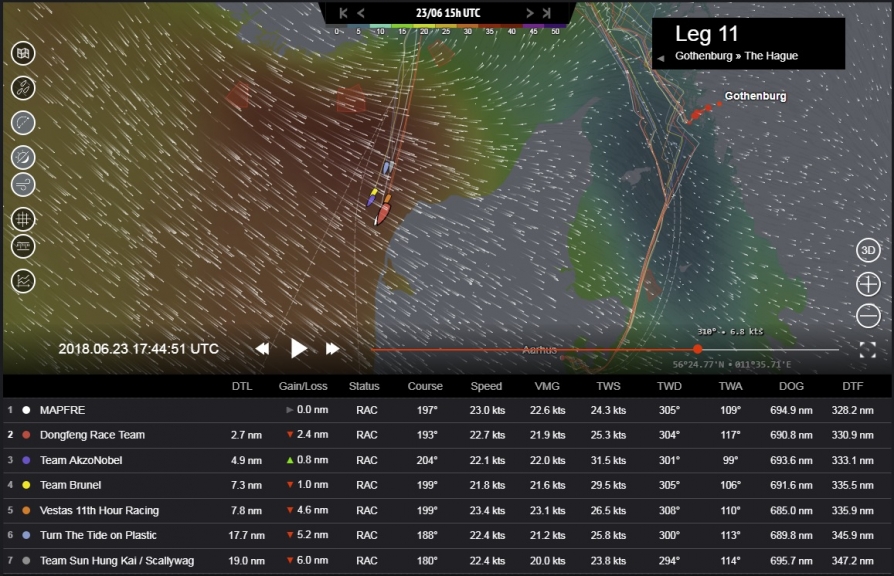Enter fullscreen mode
The height and width of the screenshot is (576, 894).
[x=867, y=350]
